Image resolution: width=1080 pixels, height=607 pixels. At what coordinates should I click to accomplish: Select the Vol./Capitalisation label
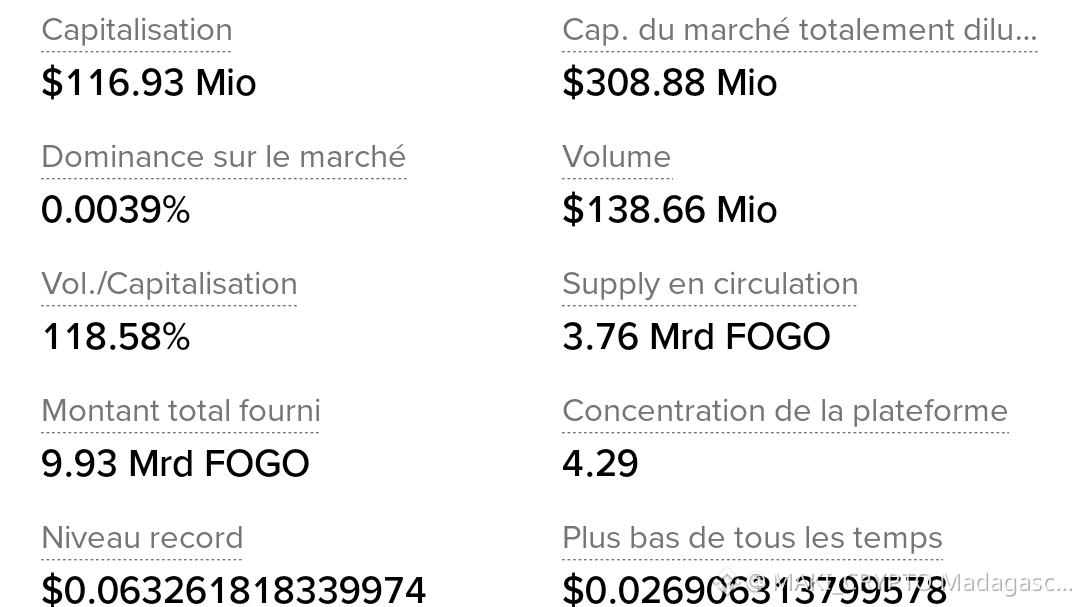(169, 285)
